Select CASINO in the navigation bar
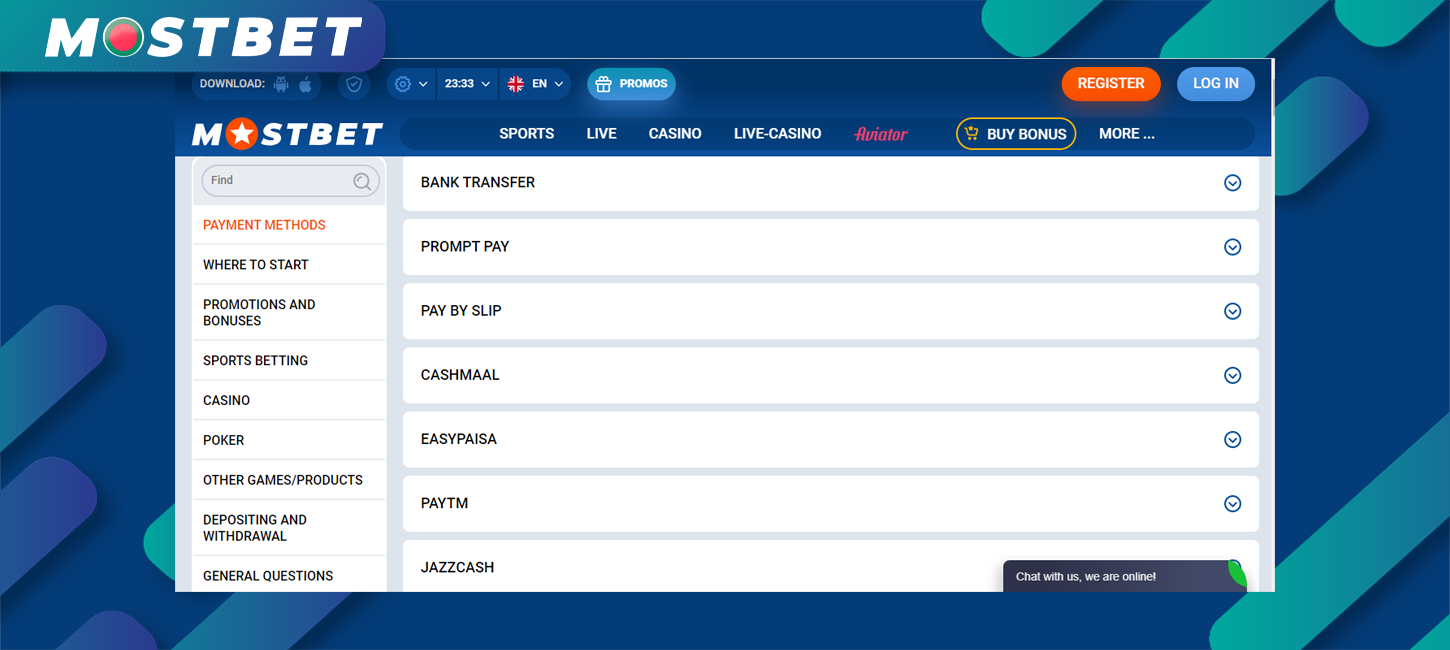 (674, 133)
